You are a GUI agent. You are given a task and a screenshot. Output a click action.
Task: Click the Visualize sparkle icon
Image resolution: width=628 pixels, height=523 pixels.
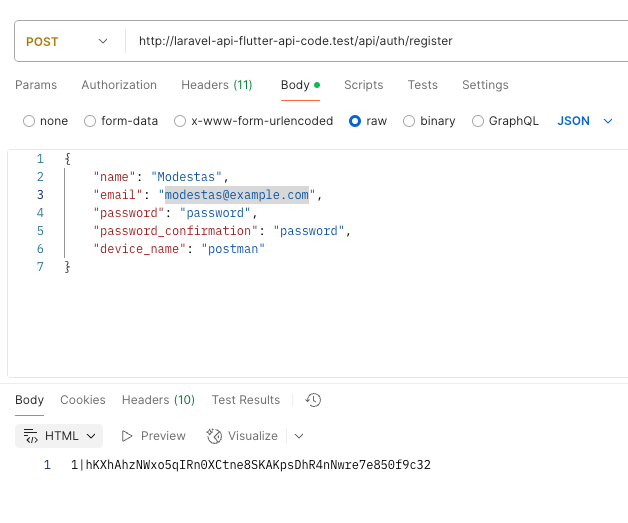click(214, 436)
